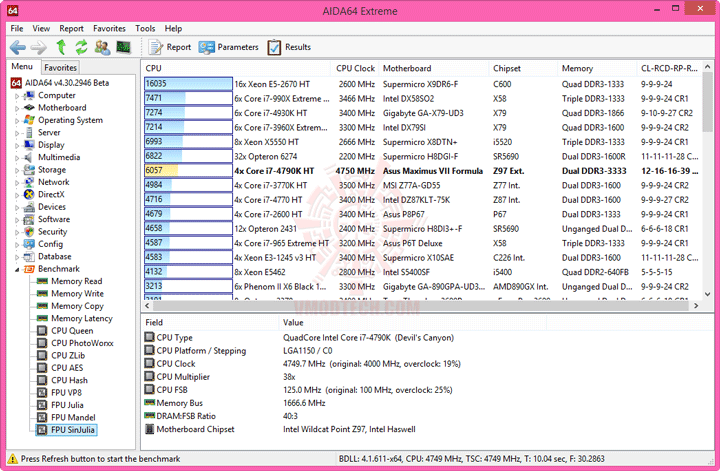Expand the Operating System tree node
The height and width of the screenshot is (471, 720).
[17, 121]
